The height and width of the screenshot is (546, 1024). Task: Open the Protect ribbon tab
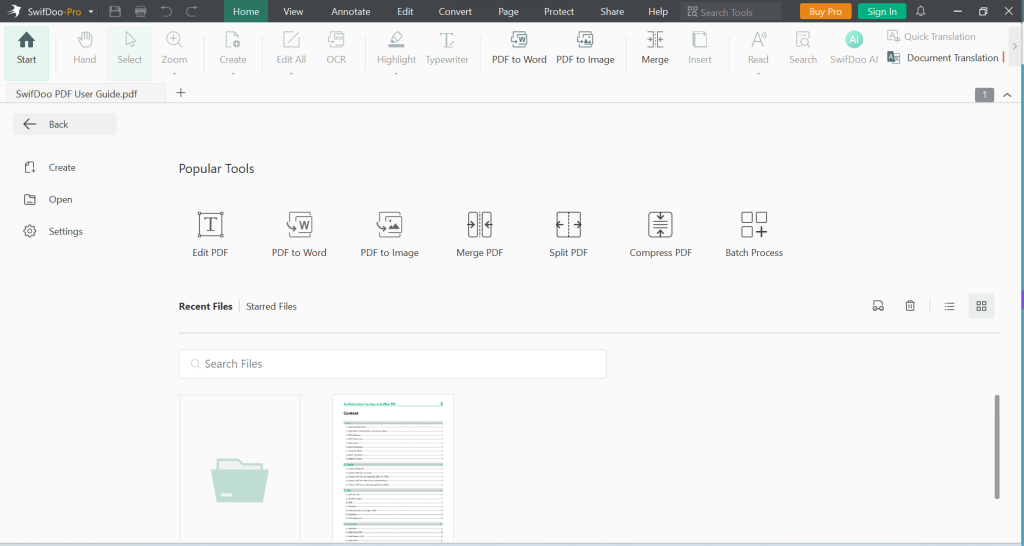tap(559, 11)
